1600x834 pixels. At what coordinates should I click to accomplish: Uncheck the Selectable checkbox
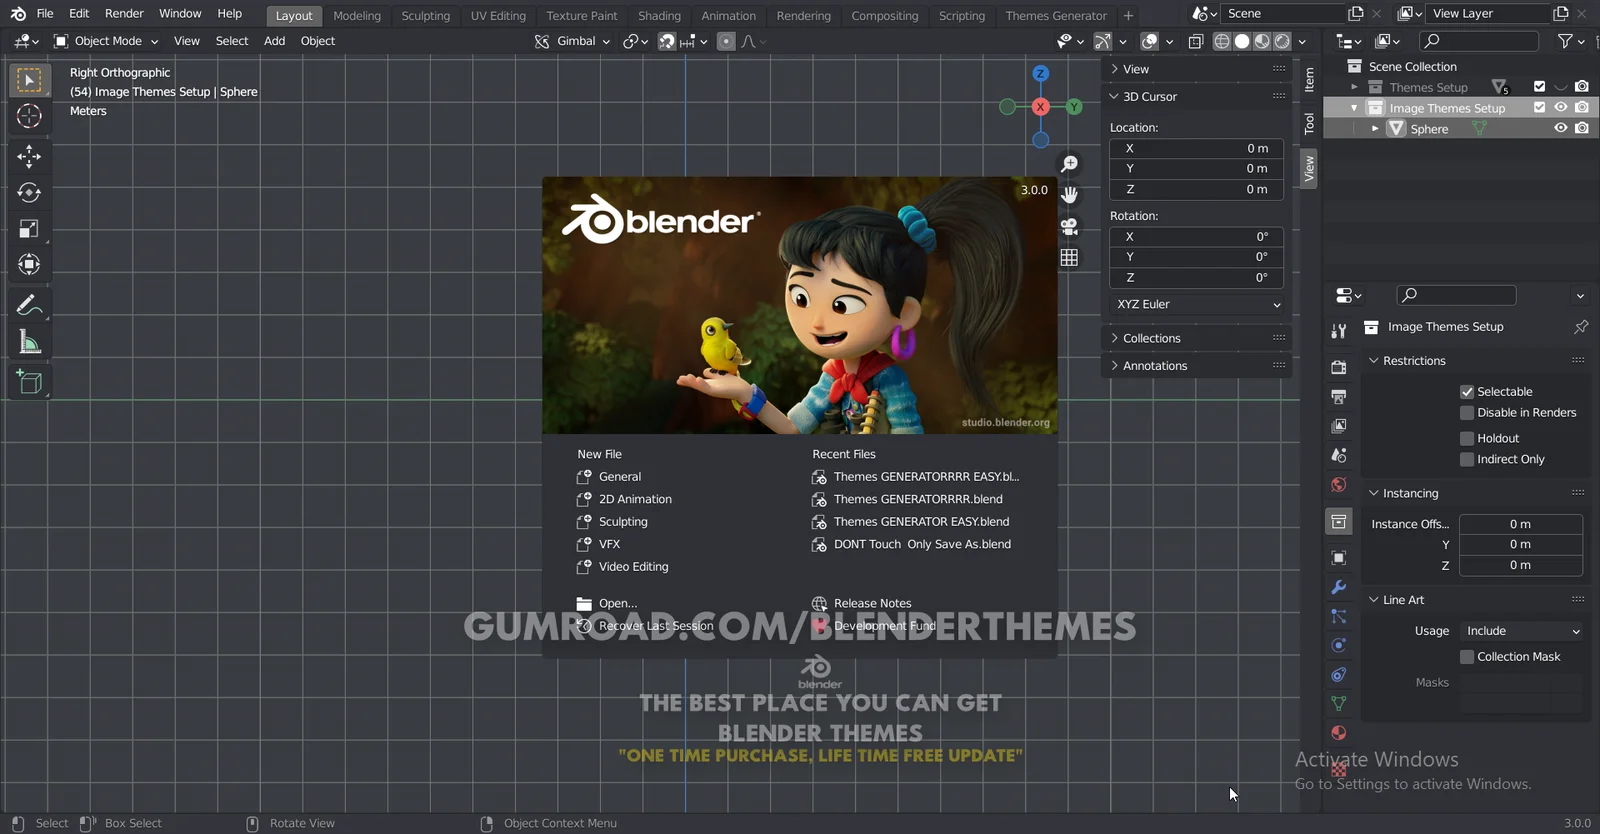click(x=1467, y=392)
